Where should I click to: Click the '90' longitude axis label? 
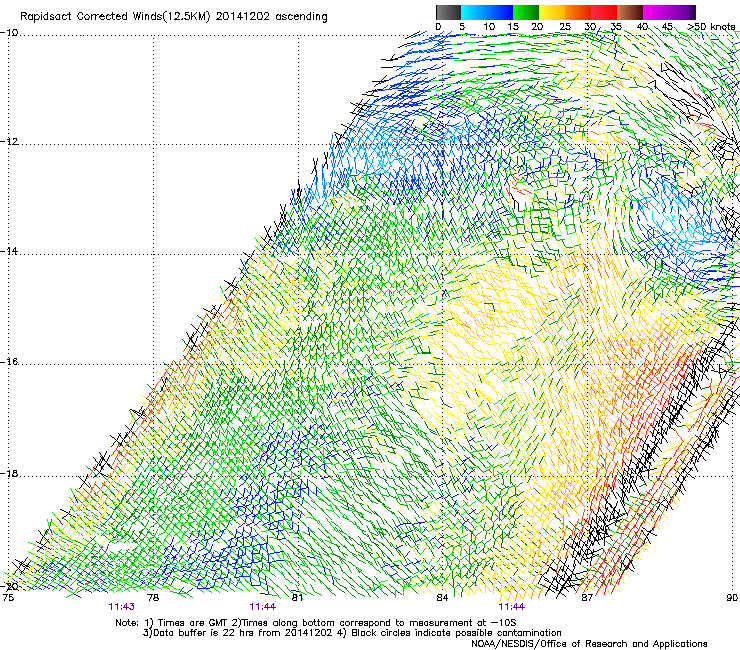(732, 598)
